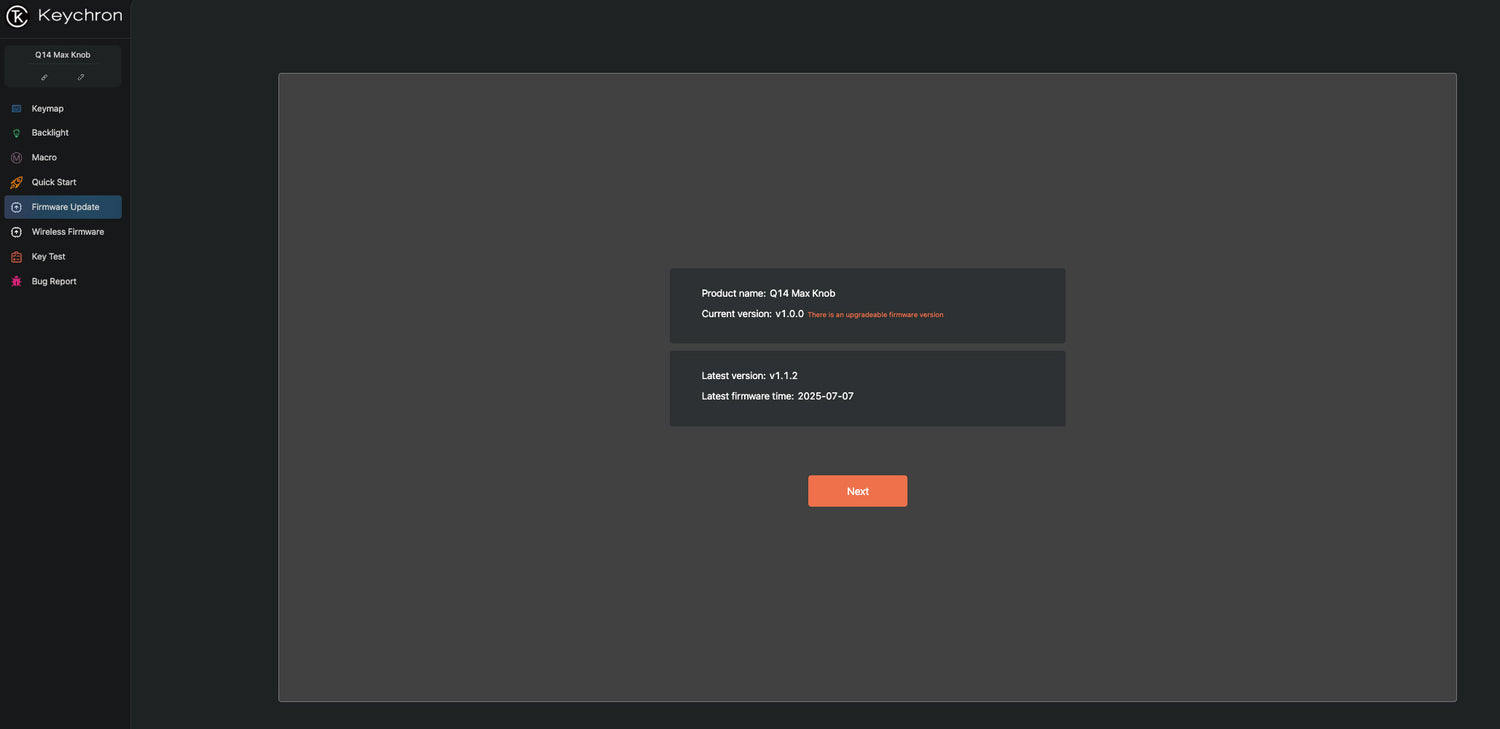The height and width of the screenshot is (729, 1500).
Task: Click the latest version v1.1.2 text
Action: coord(783,376)
